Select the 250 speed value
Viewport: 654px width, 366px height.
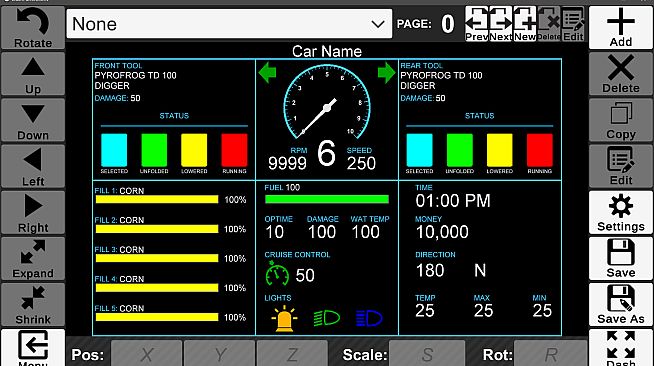coord(361,163)
